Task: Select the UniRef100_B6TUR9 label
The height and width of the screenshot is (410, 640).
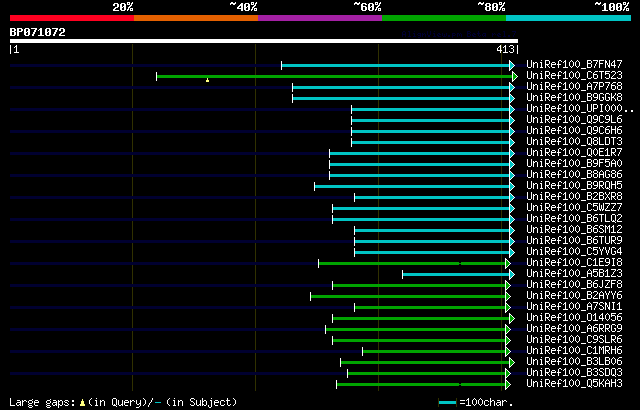Action: click(x=574, y=240)
